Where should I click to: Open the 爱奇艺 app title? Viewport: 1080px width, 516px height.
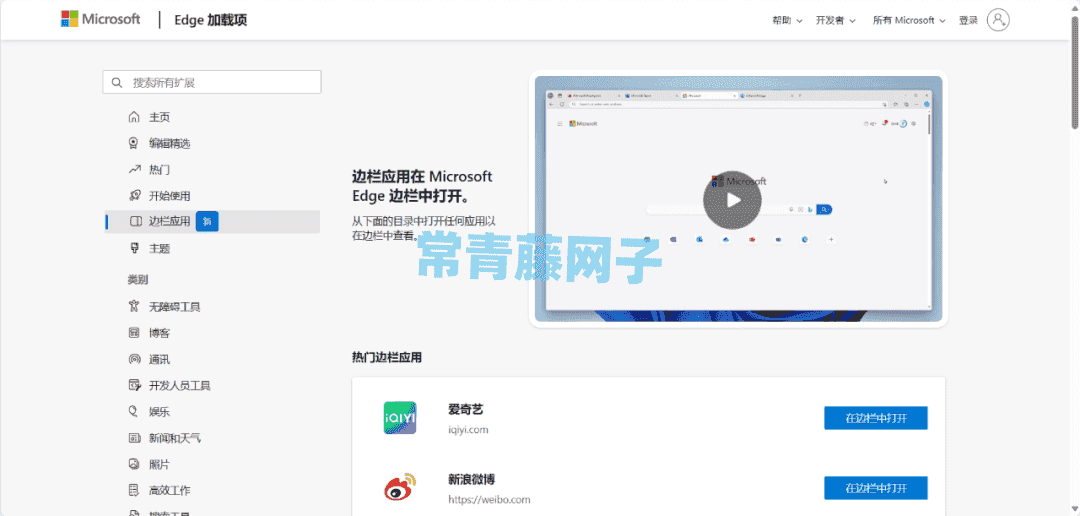point(466,410)
